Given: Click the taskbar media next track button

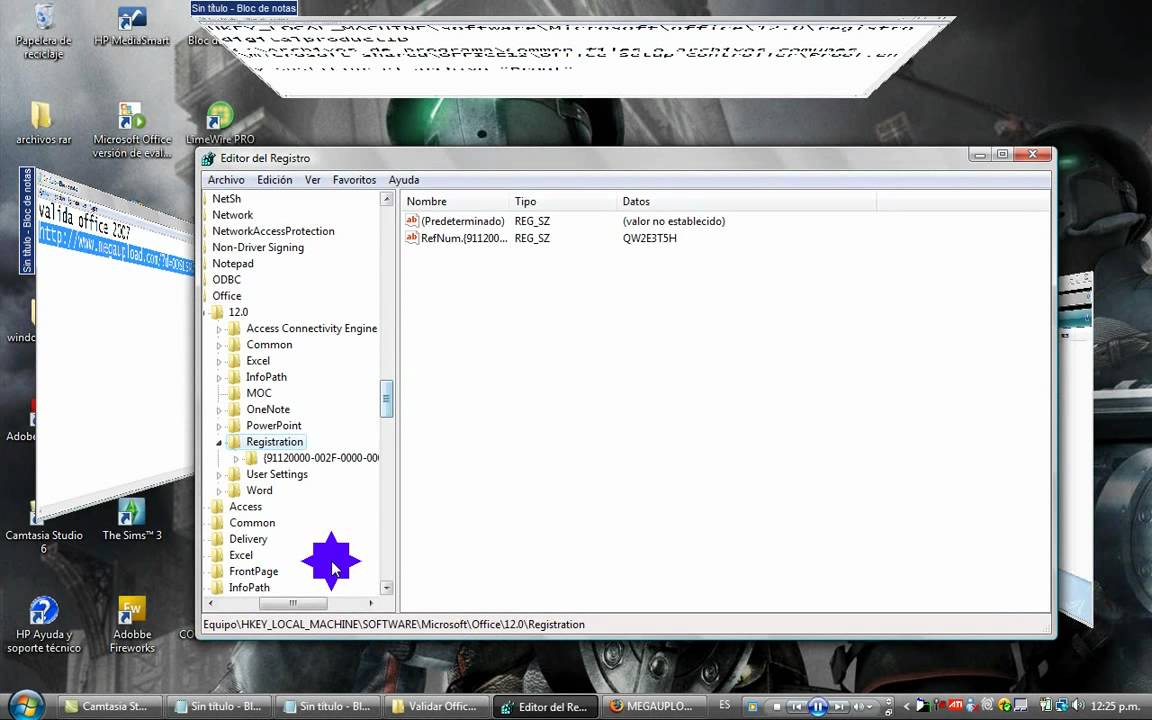Looking at the screenshot, I should pyautogui.click(x=838, y=707).
